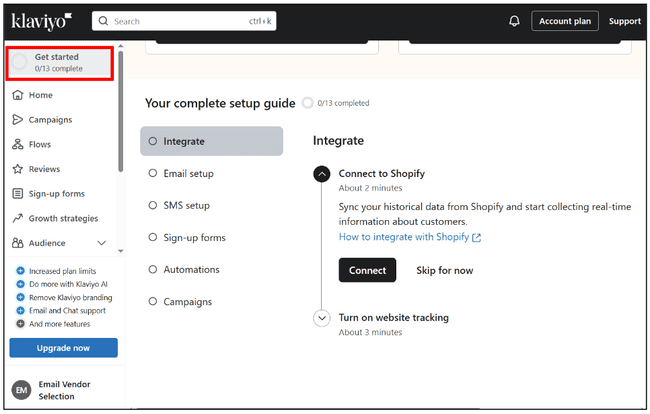This screenshot has width=650, height=414.
Task: Select the SMS setup step circle
Action: (153, 206)
